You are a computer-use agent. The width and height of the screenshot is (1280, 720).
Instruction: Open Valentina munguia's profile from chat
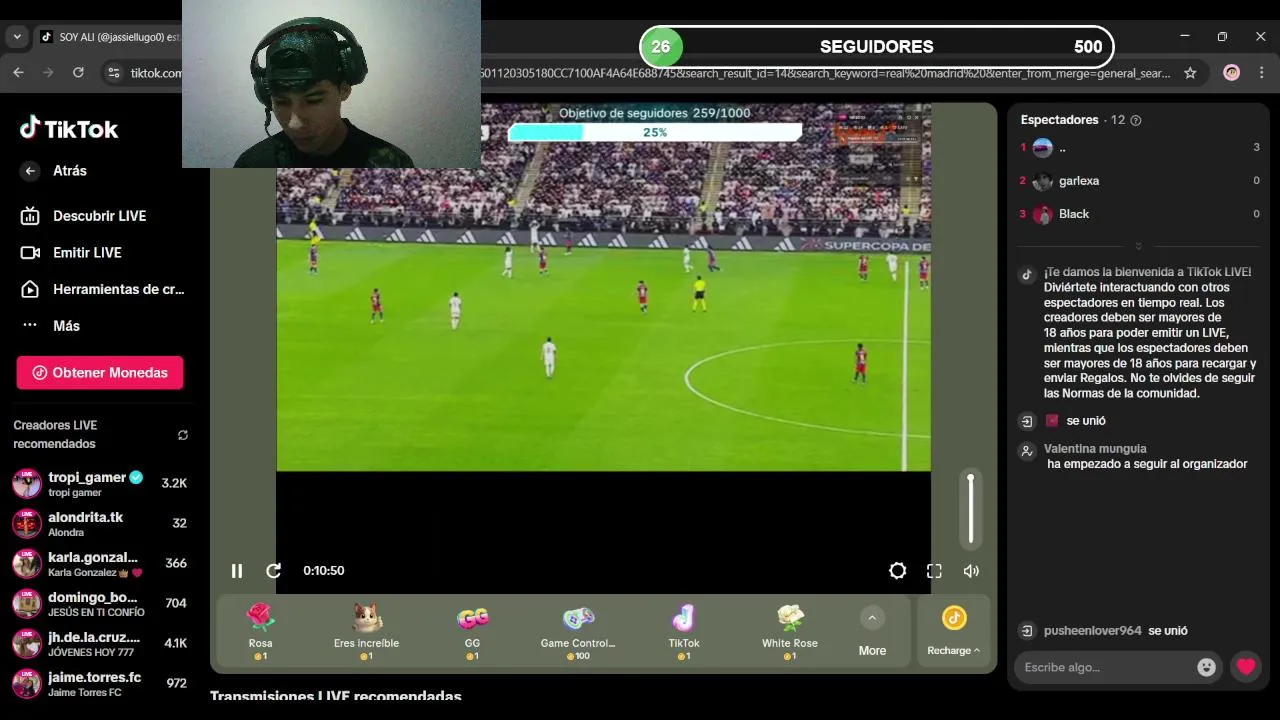[1095, 449]
